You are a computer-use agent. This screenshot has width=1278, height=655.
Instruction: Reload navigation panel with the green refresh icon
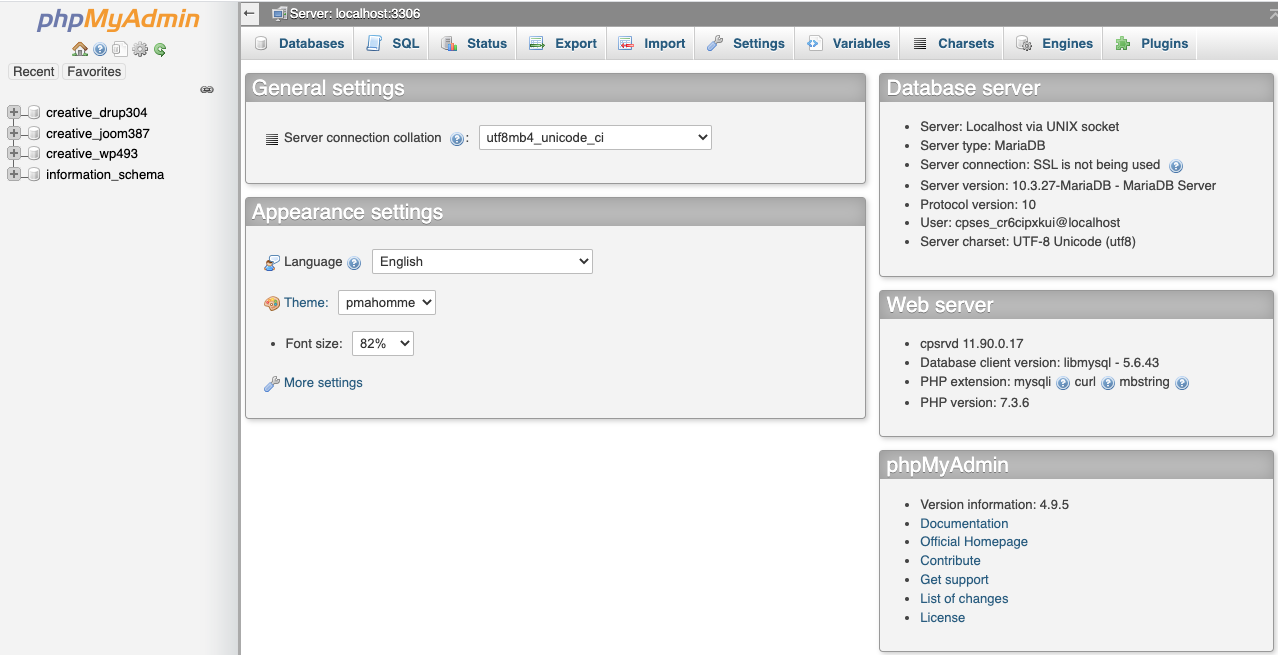(x=160, y=49)
